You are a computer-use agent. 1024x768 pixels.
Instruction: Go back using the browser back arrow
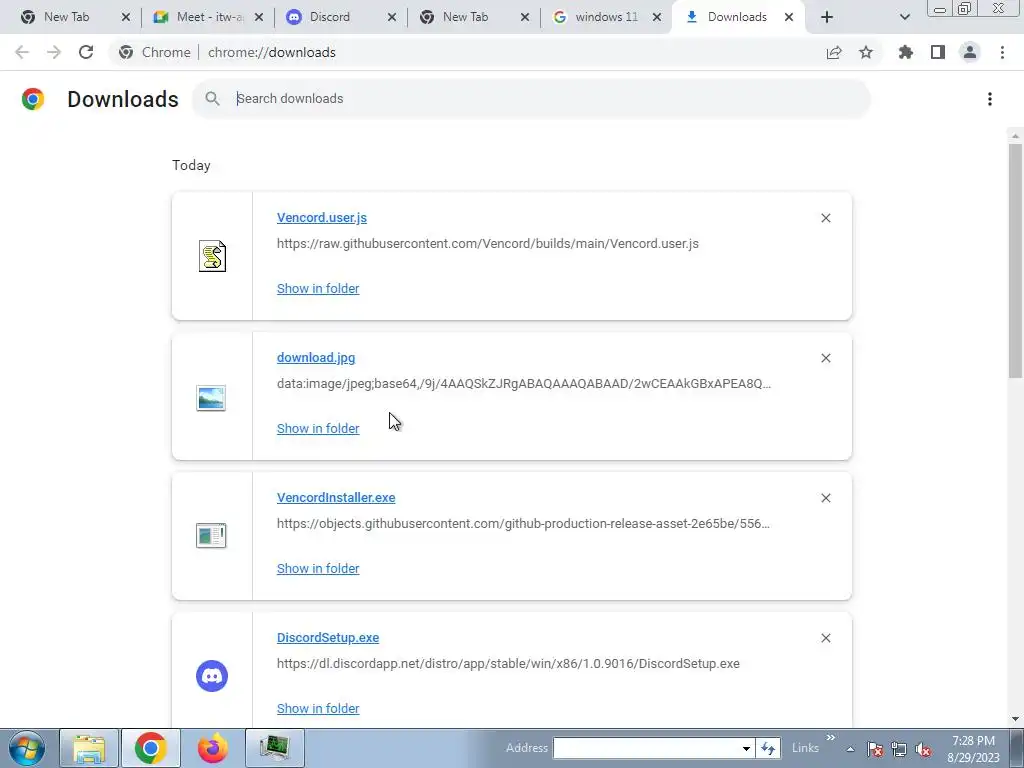point(22,52)
